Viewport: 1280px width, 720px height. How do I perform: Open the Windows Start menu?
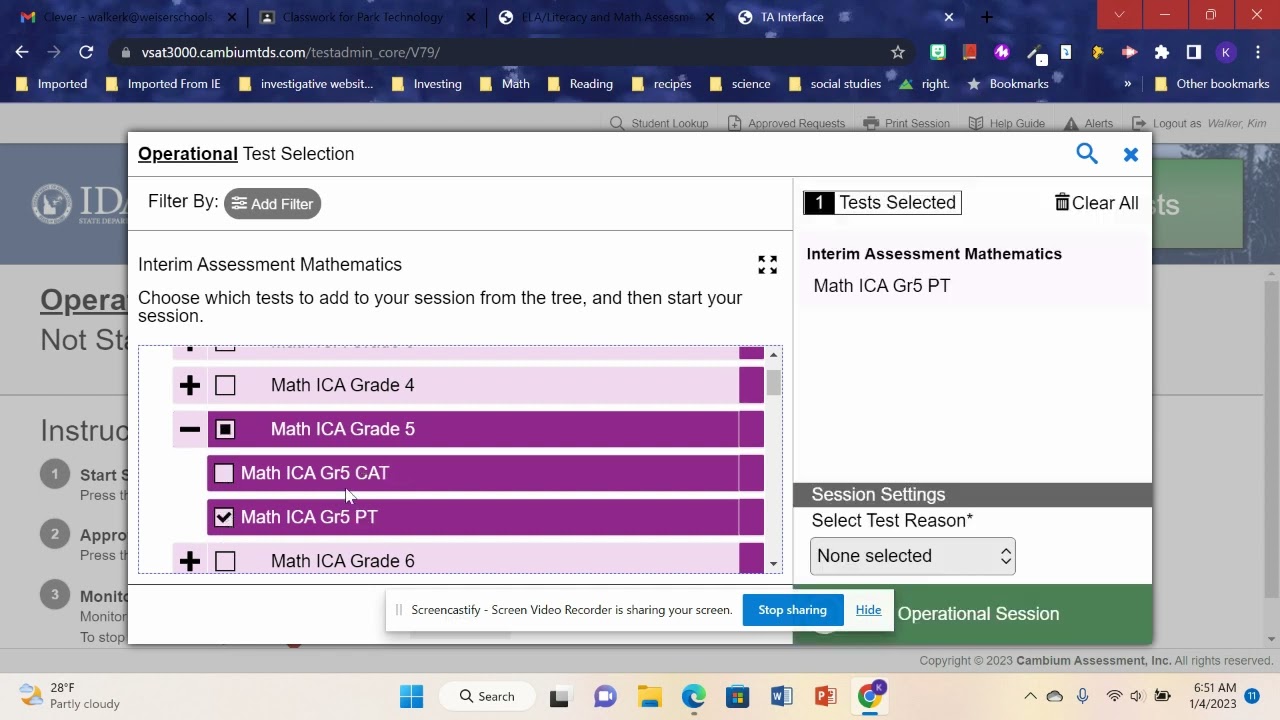pos(411,696)
